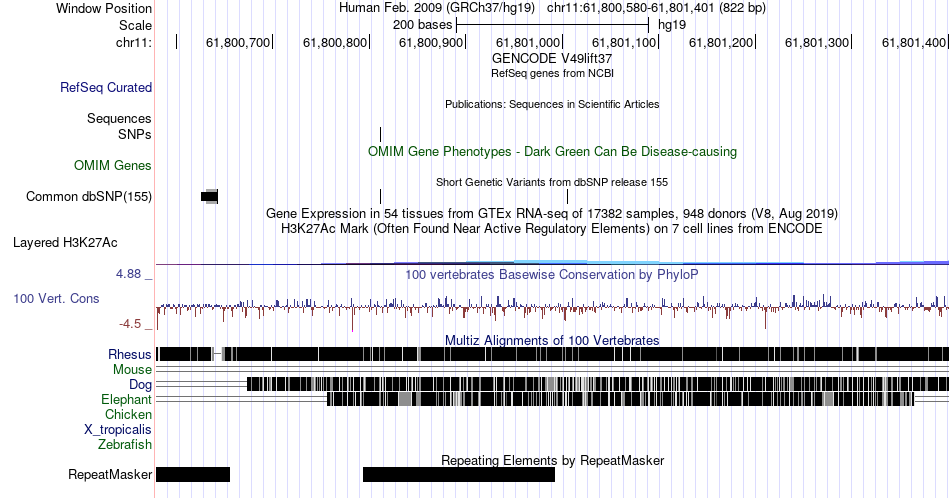Viewport: 950px width, 498px height.
Task: Click the wide middle RepeatMasker block
Action: [x=459, y=474]
